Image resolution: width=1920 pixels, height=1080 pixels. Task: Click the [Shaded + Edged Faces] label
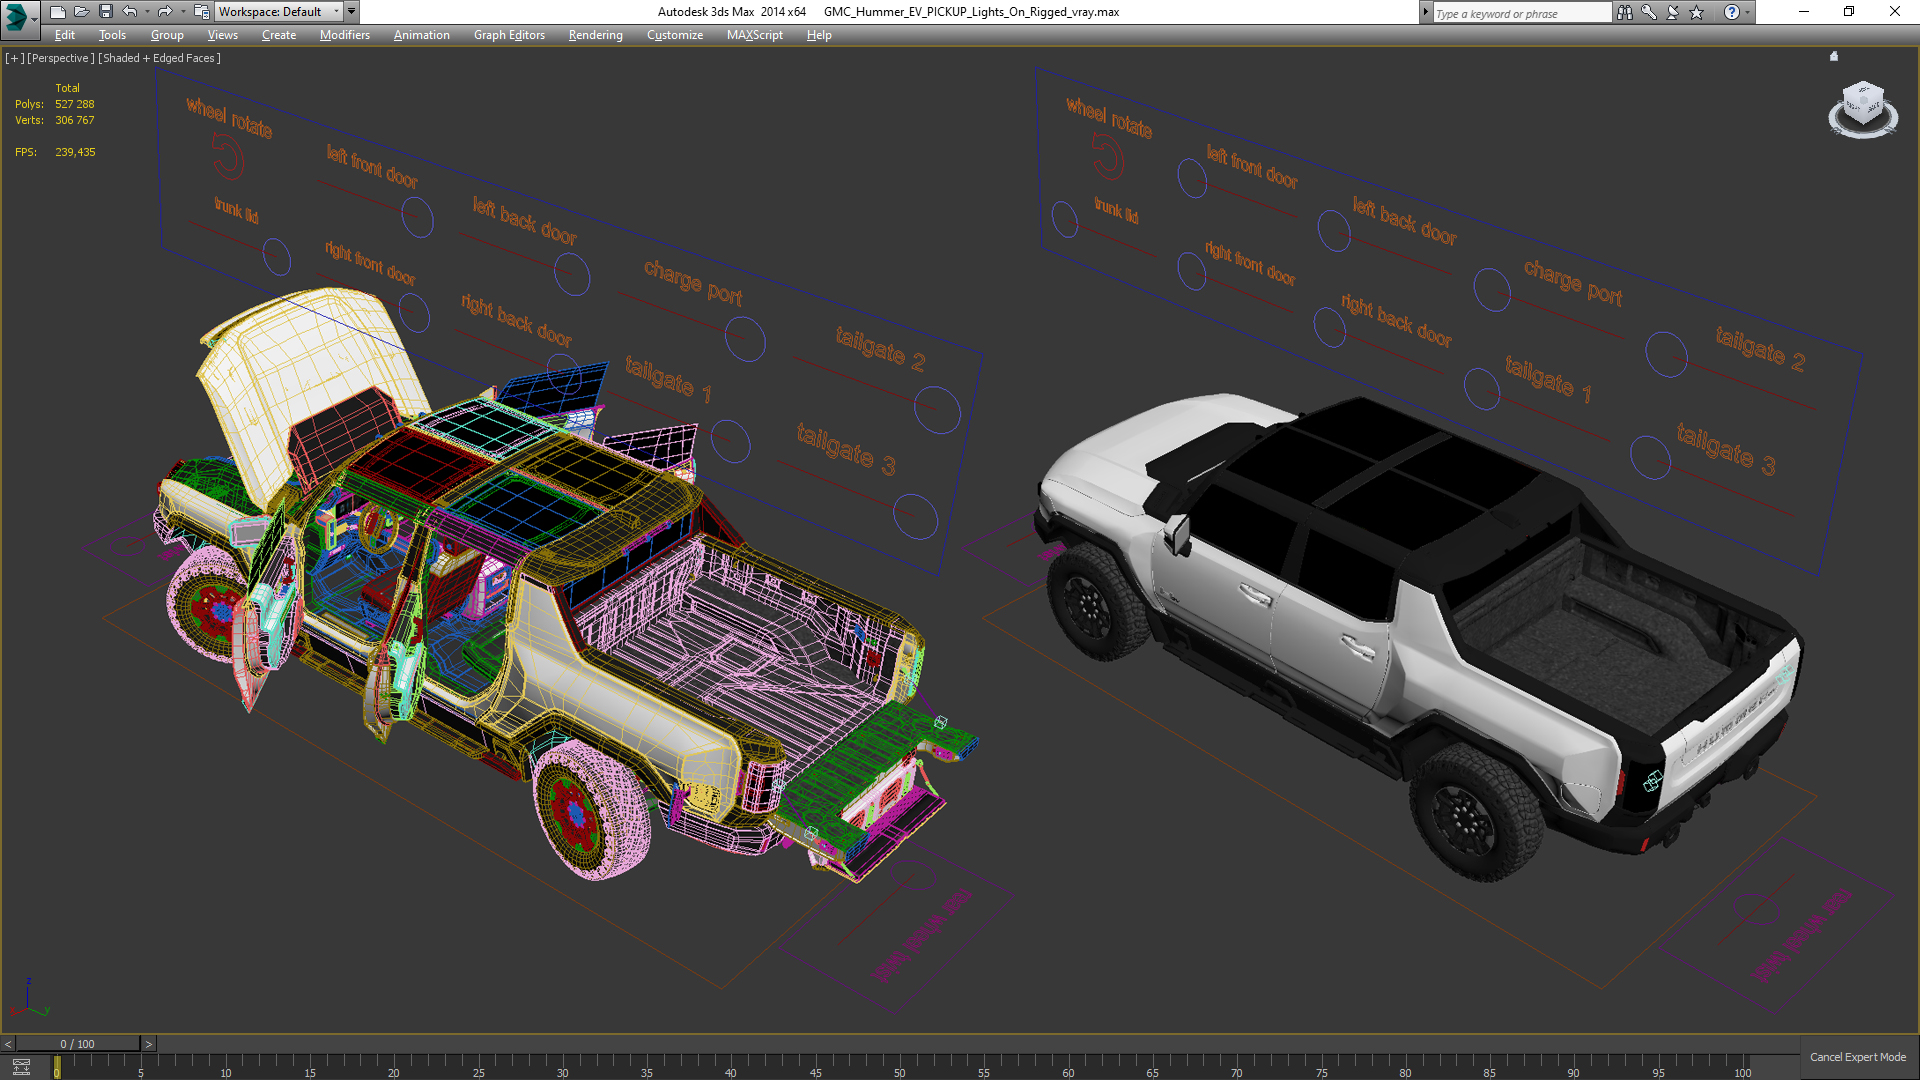[159, 58]
